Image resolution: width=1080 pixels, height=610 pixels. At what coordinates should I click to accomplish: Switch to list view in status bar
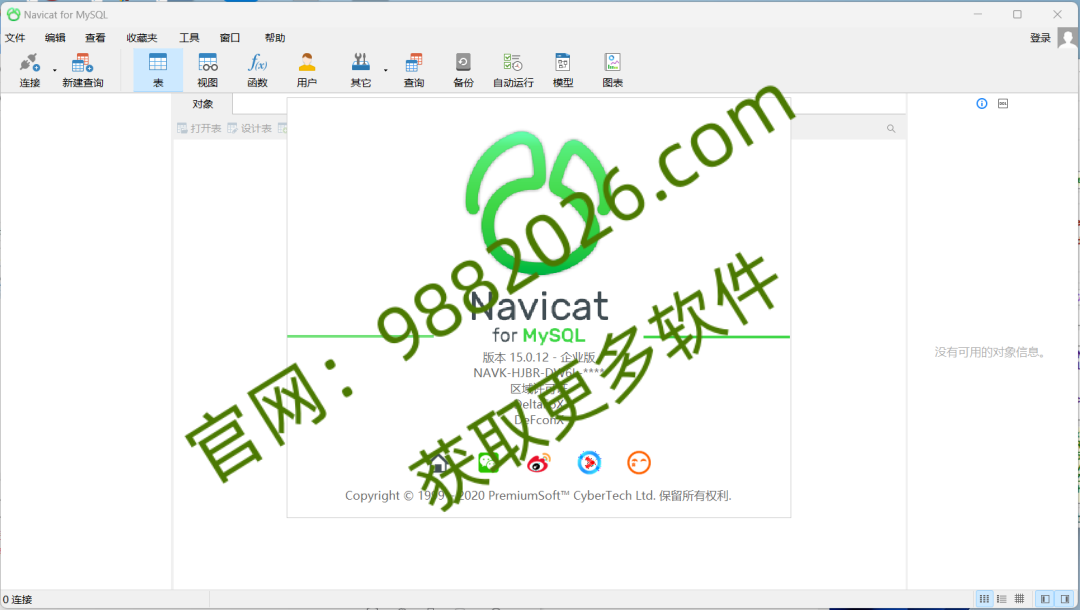984,599
